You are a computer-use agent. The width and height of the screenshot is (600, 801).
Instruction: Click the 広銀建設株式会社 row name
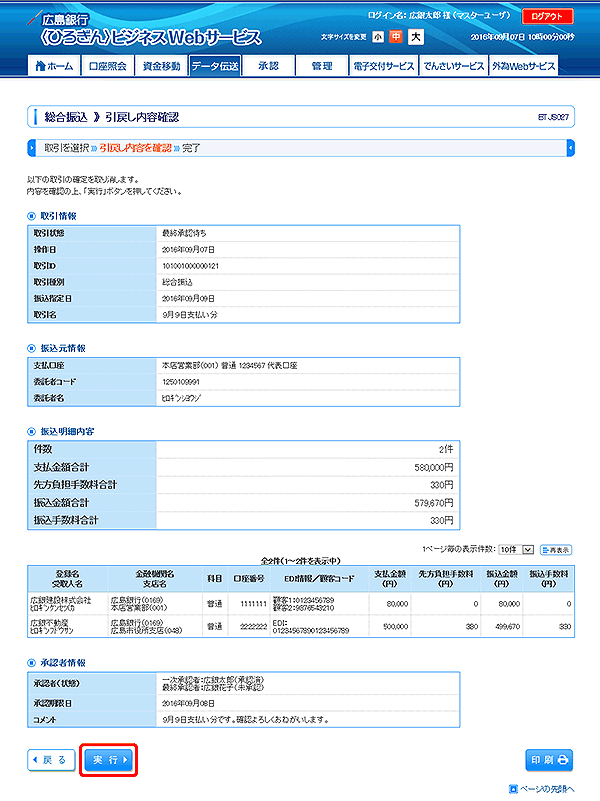pos(61,600)
